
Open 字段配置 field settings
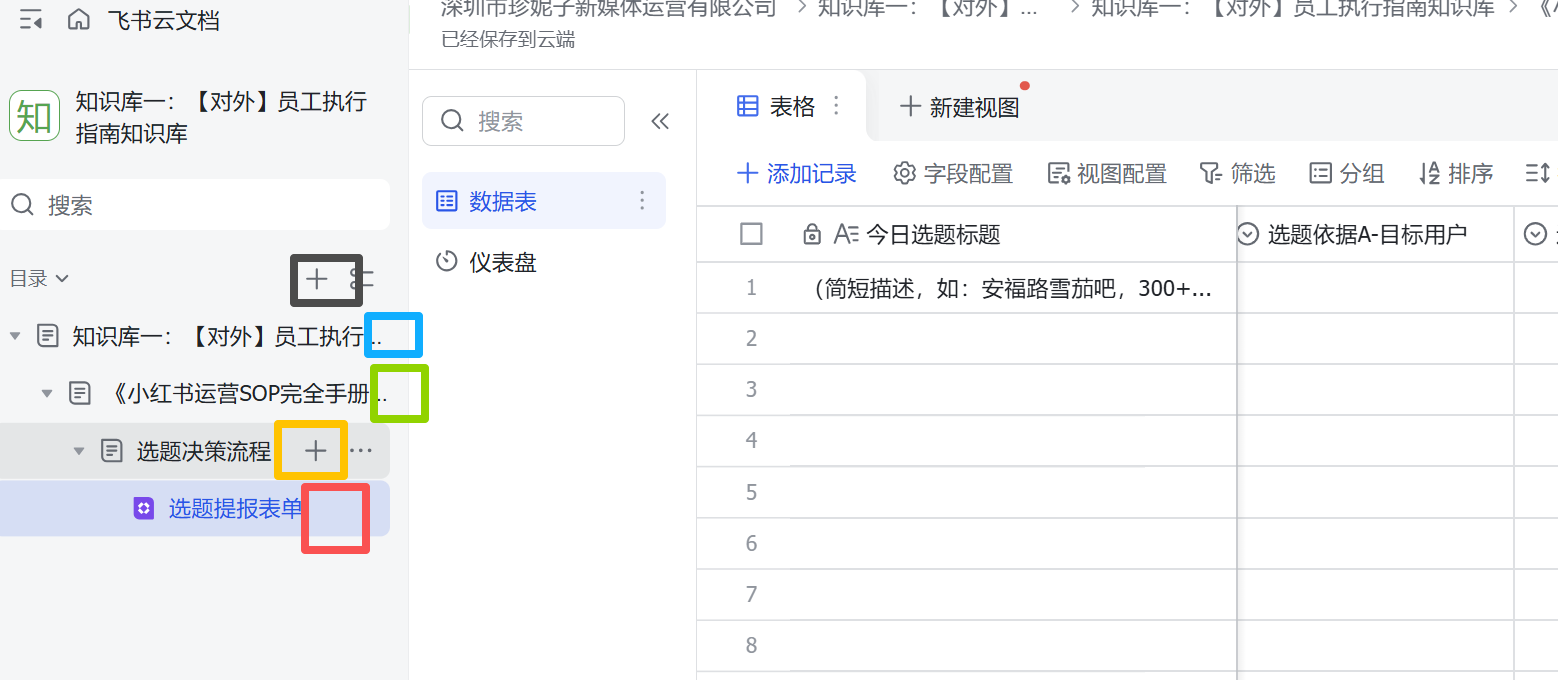(x=953, y=174)
